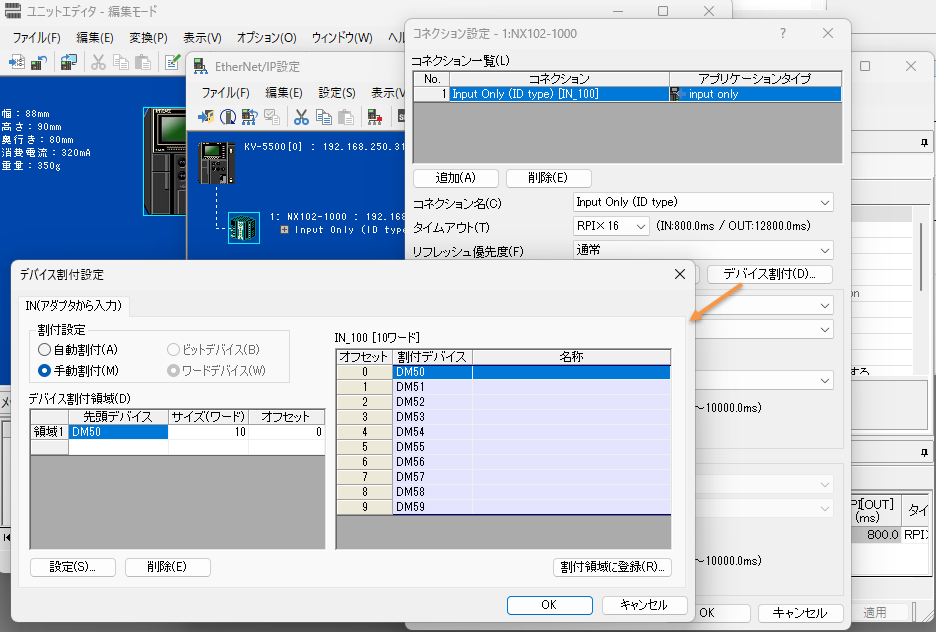Click the first import icon in Unit Editor toolbar
Viewport: 936px width, 632px height.
pyautogui.click(x=17, y=62)
